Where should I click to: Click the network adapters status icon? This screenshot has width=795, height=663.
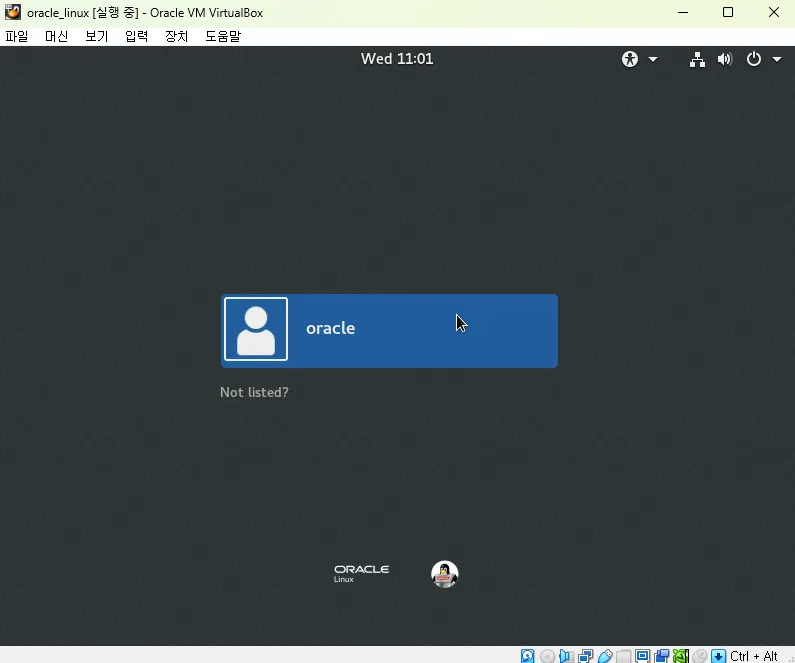click(x=586, y=656)
